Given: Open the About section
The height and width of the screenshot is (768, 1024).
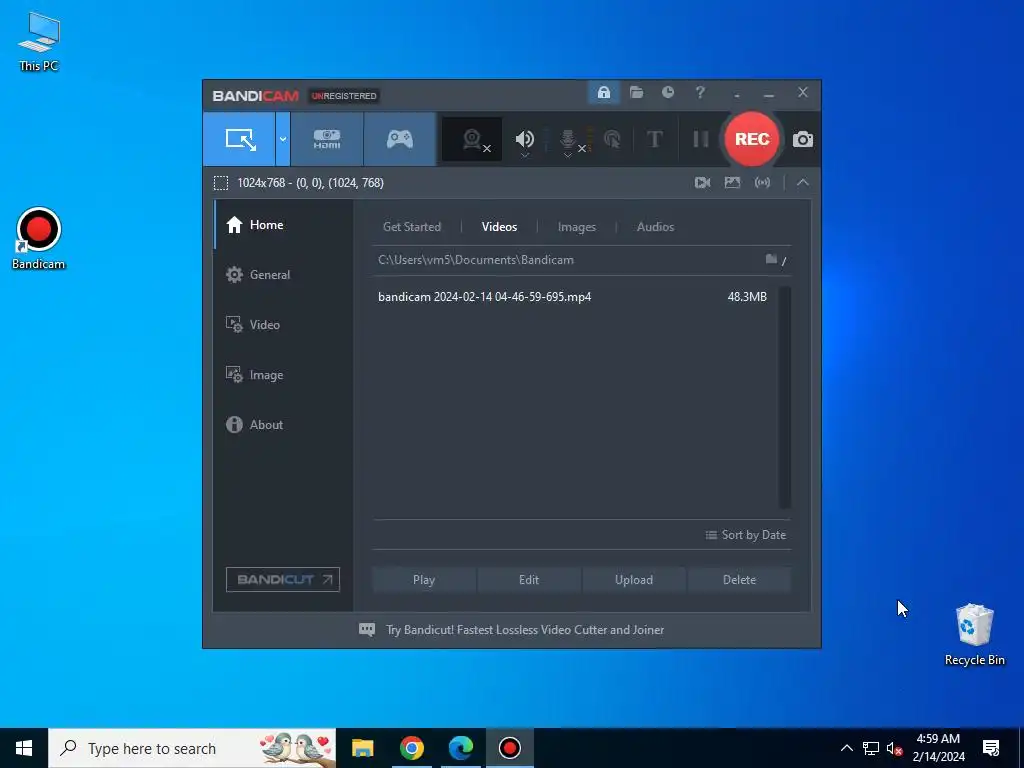Looking at the screenshot, I should pyautogui.click(x=283, y=424).
